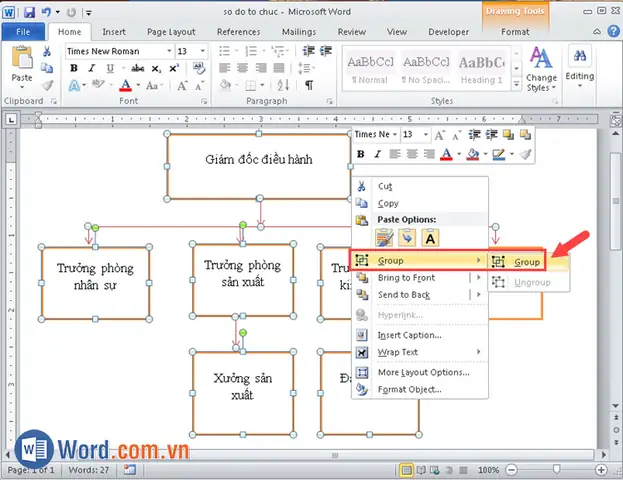Click Zoom In plus button in status bar
Viewport: 623px width, 480px height.
[x=601, y=470]
